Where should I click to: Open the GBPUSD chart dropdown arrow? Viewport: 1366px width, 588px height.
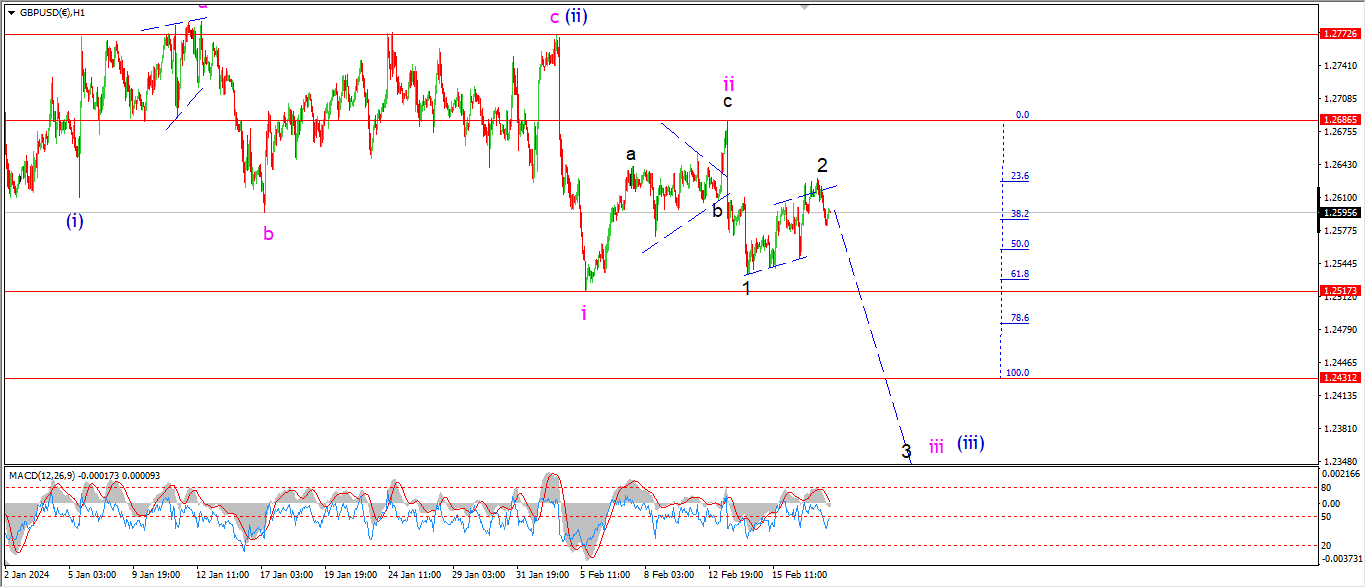click(11, 13)
